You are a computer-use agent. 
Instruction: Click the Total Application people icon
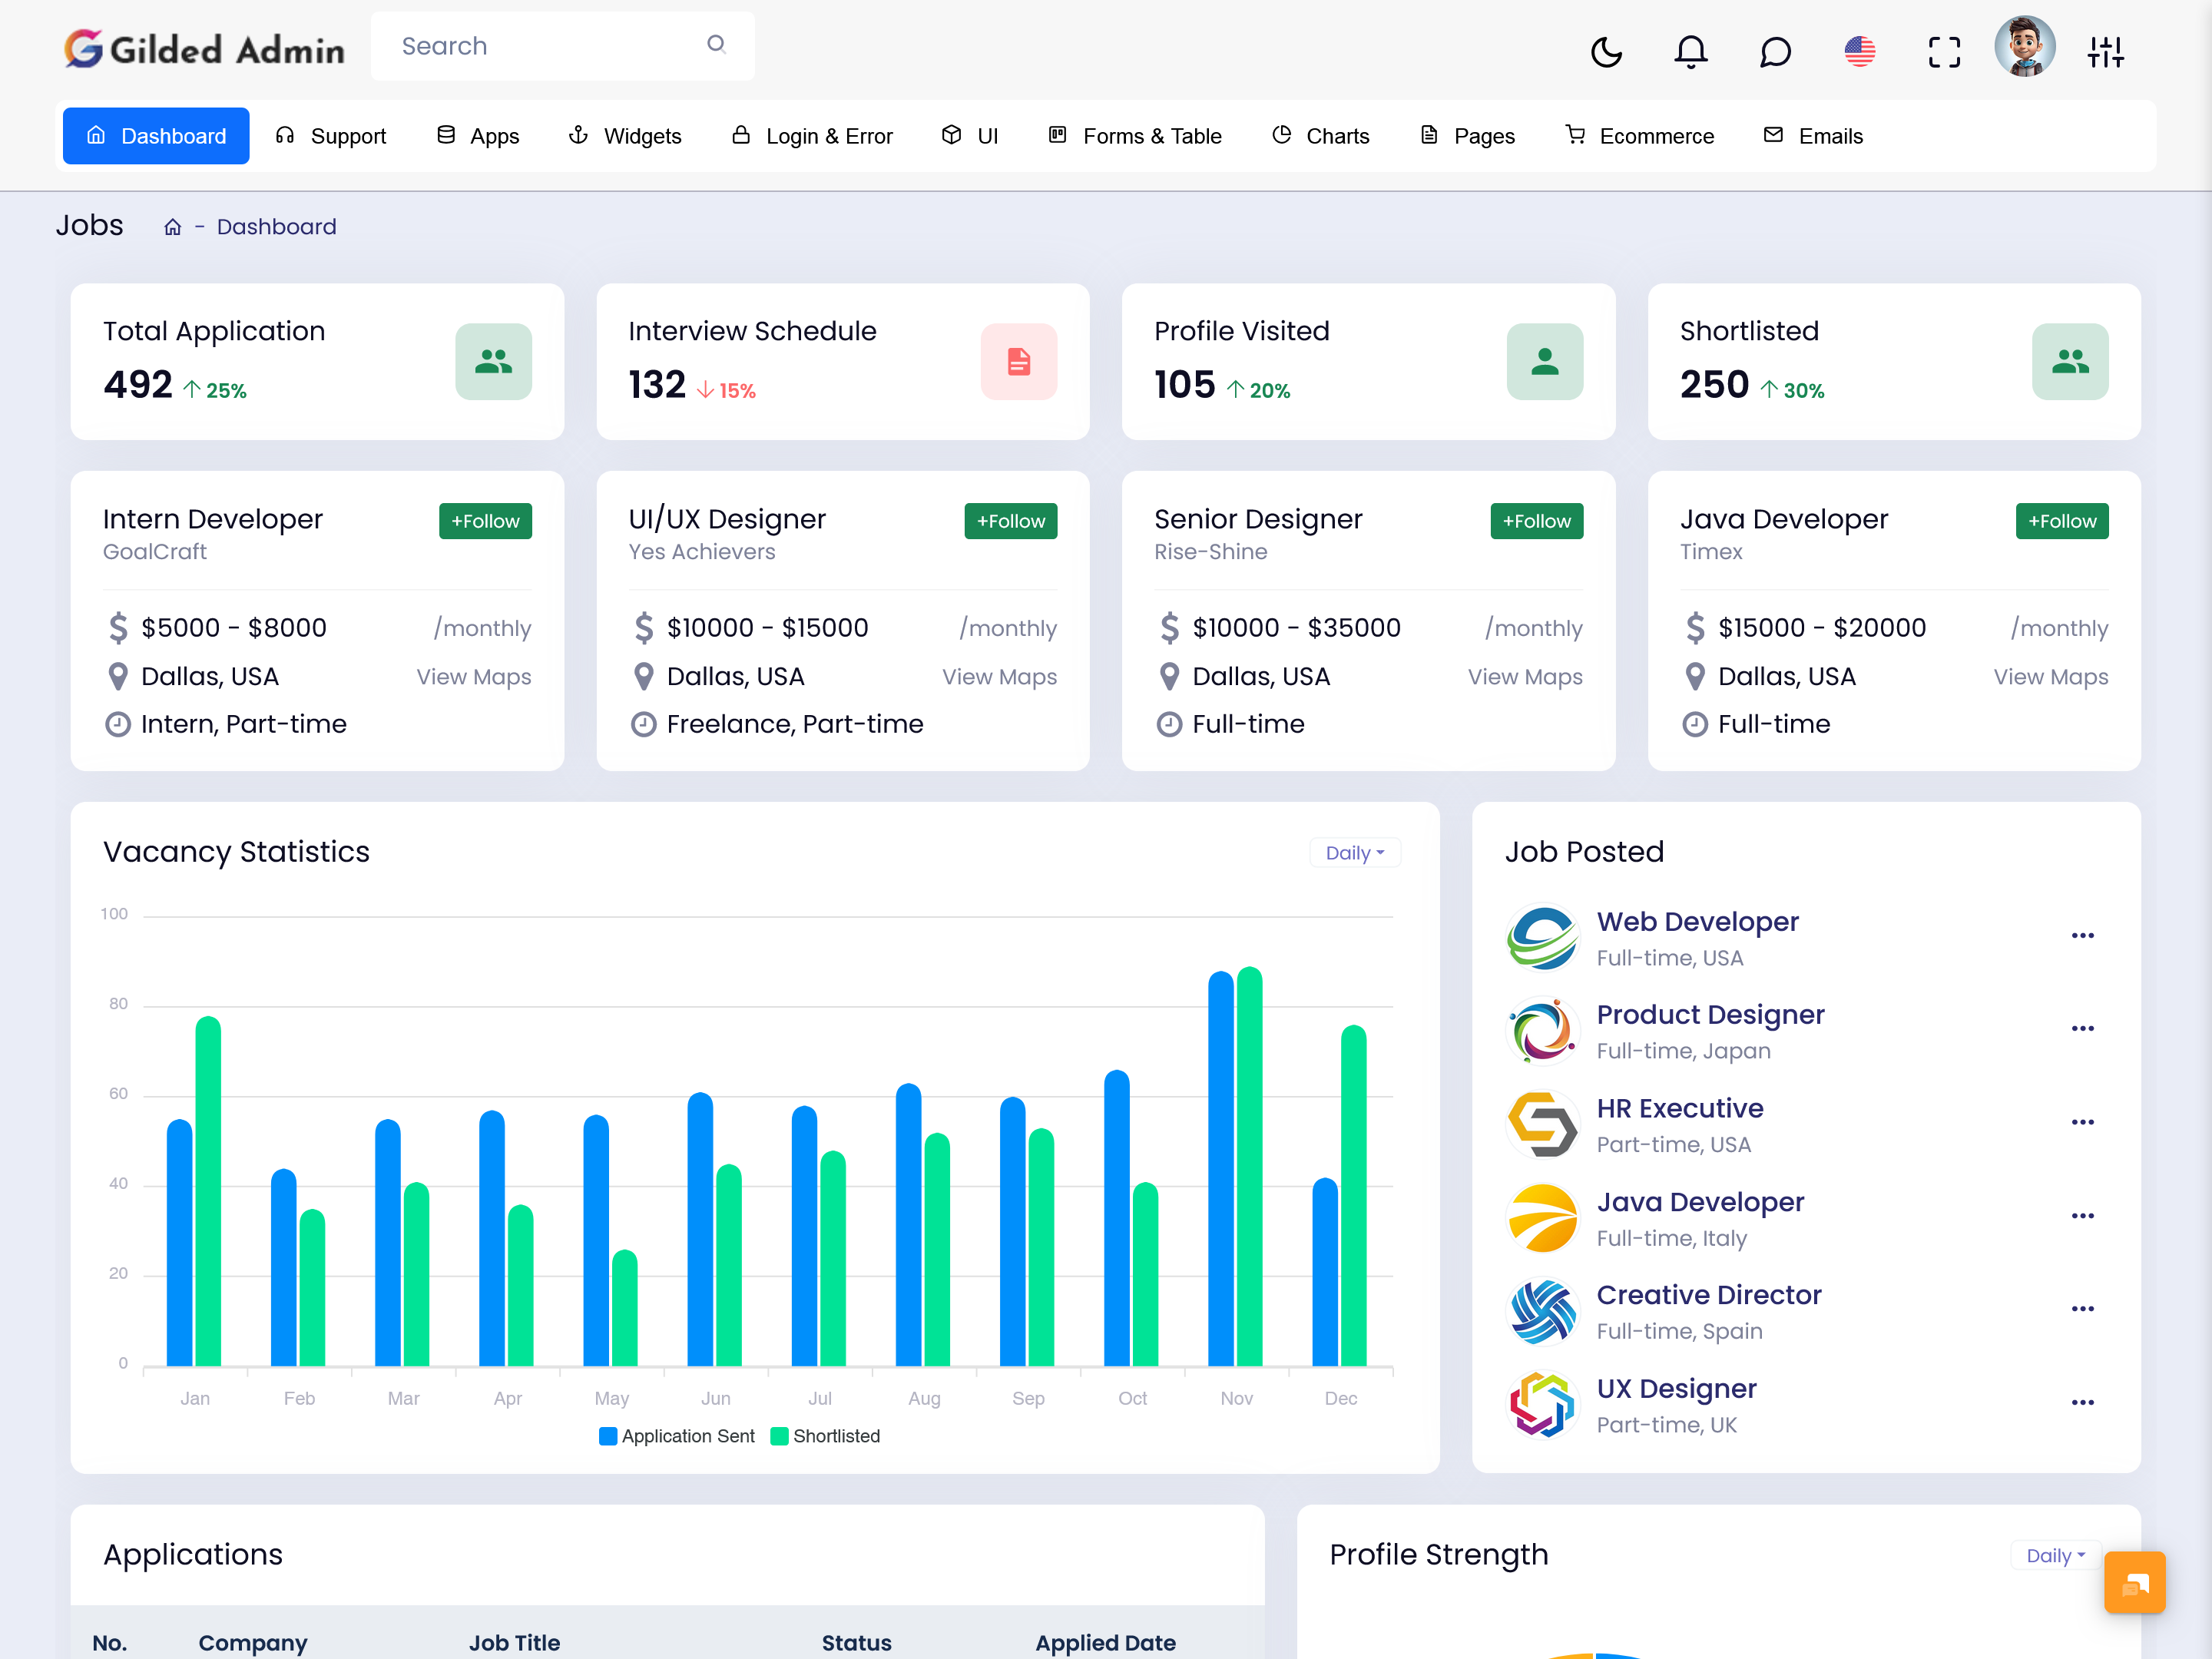(x=493, y=361)
